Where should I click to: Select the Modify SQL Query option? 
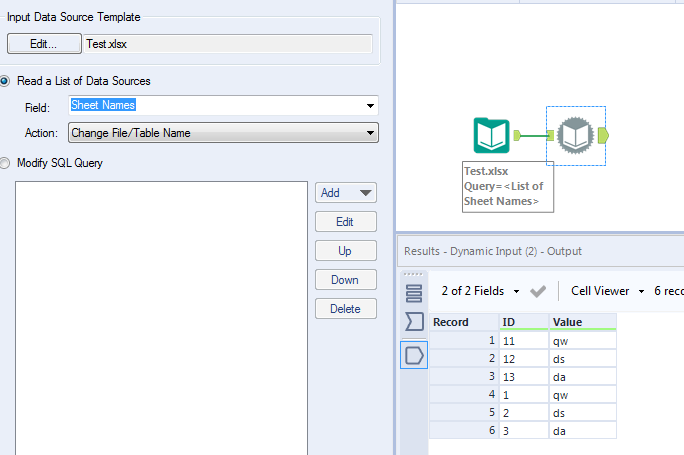(x=5, y=163)
